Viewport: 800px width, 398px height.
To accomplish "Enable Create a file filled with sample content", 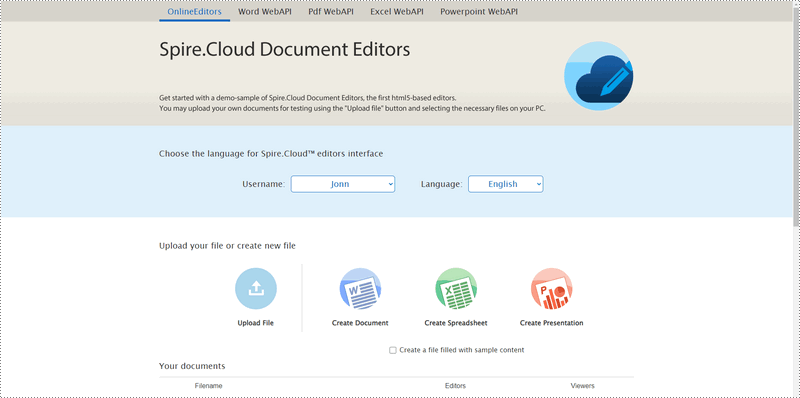I will pos(392,350).
